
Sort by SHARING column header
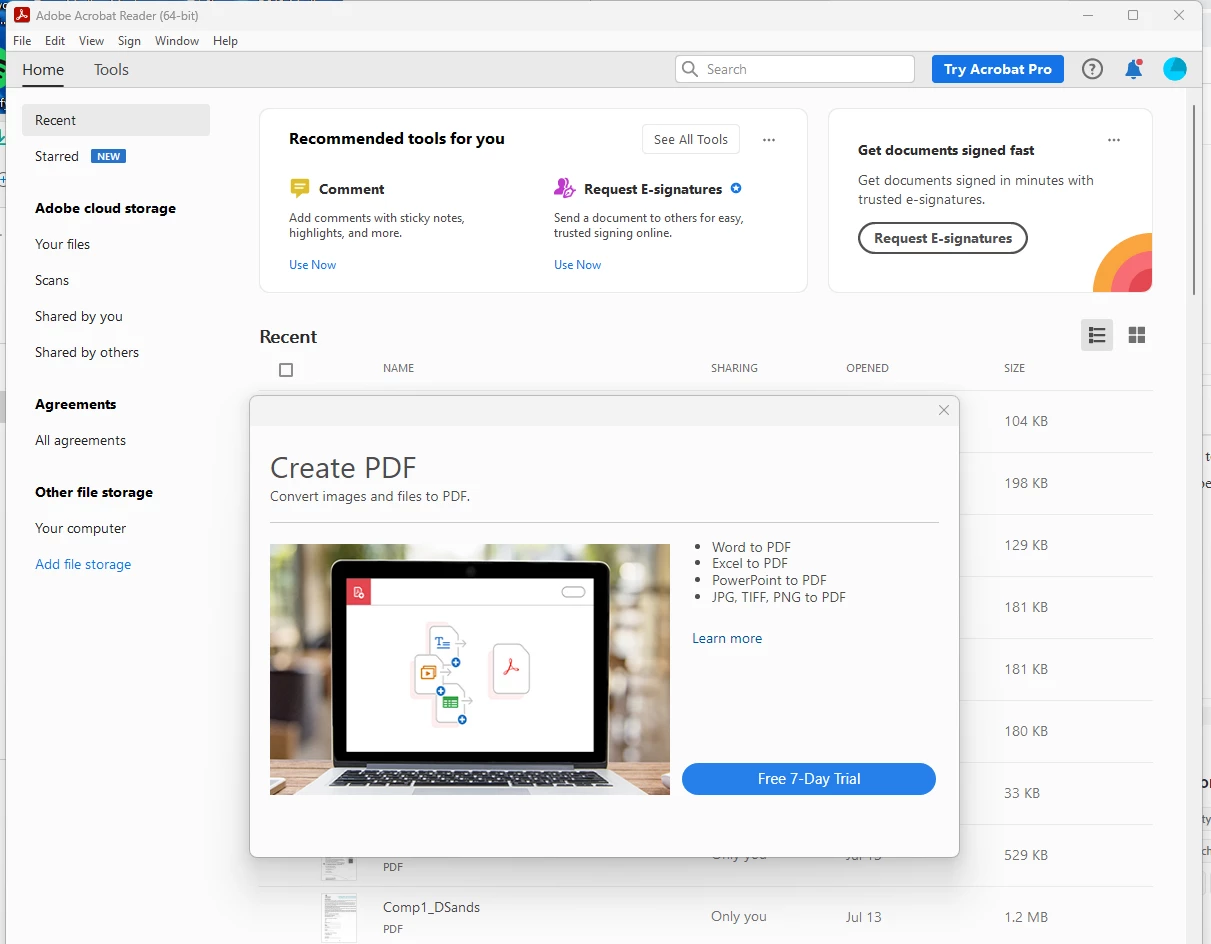pyautogui.click(x=734, y=368)
